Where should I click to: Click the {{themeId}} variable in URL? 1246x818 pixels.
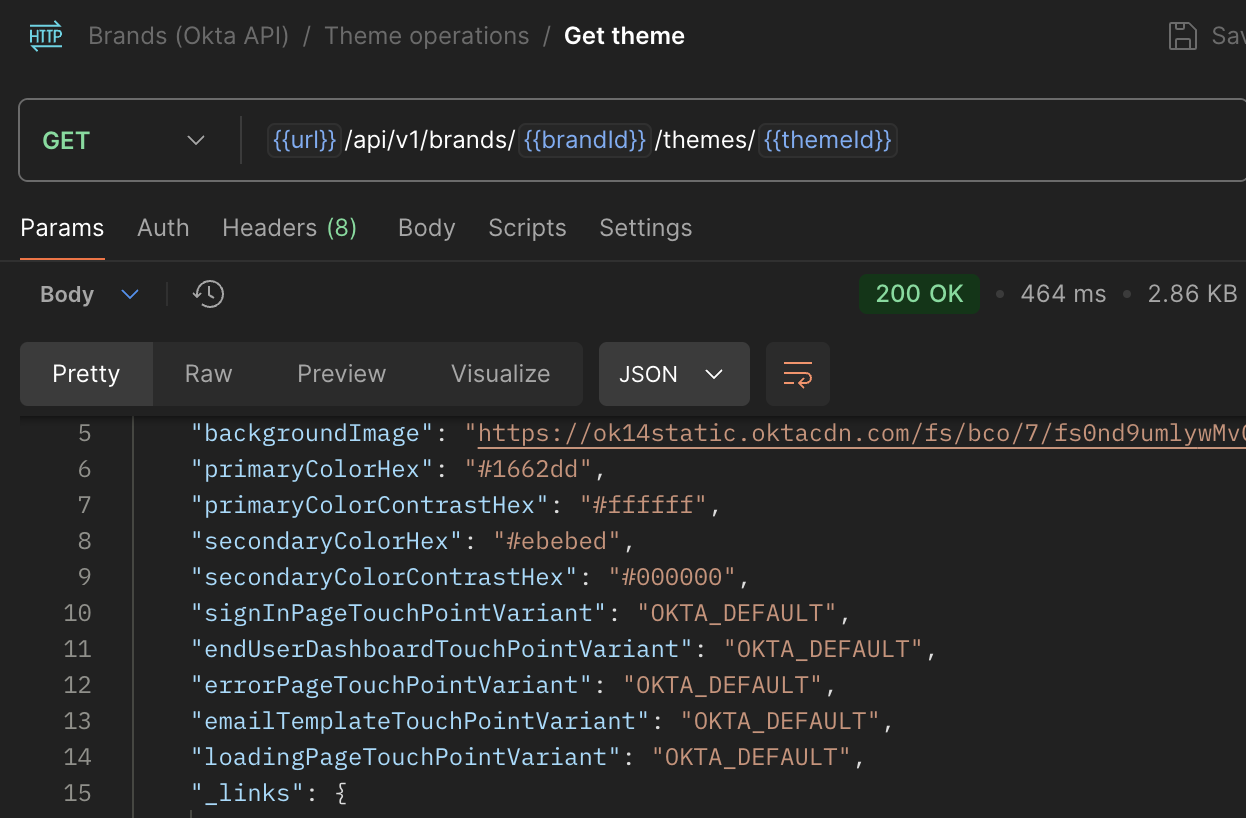pos(827,140)
